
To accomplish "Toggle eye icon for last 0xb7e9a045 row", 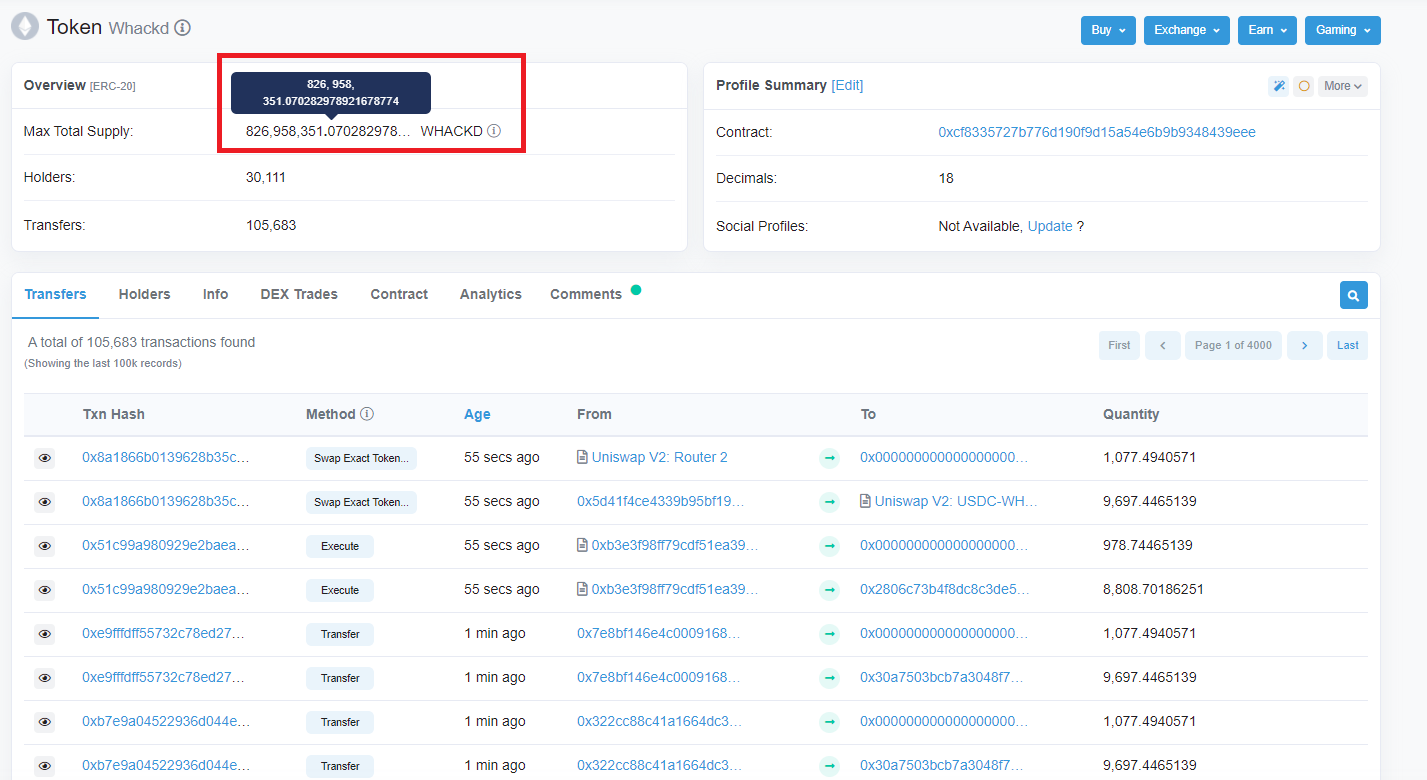I will [x=44, y=766].
